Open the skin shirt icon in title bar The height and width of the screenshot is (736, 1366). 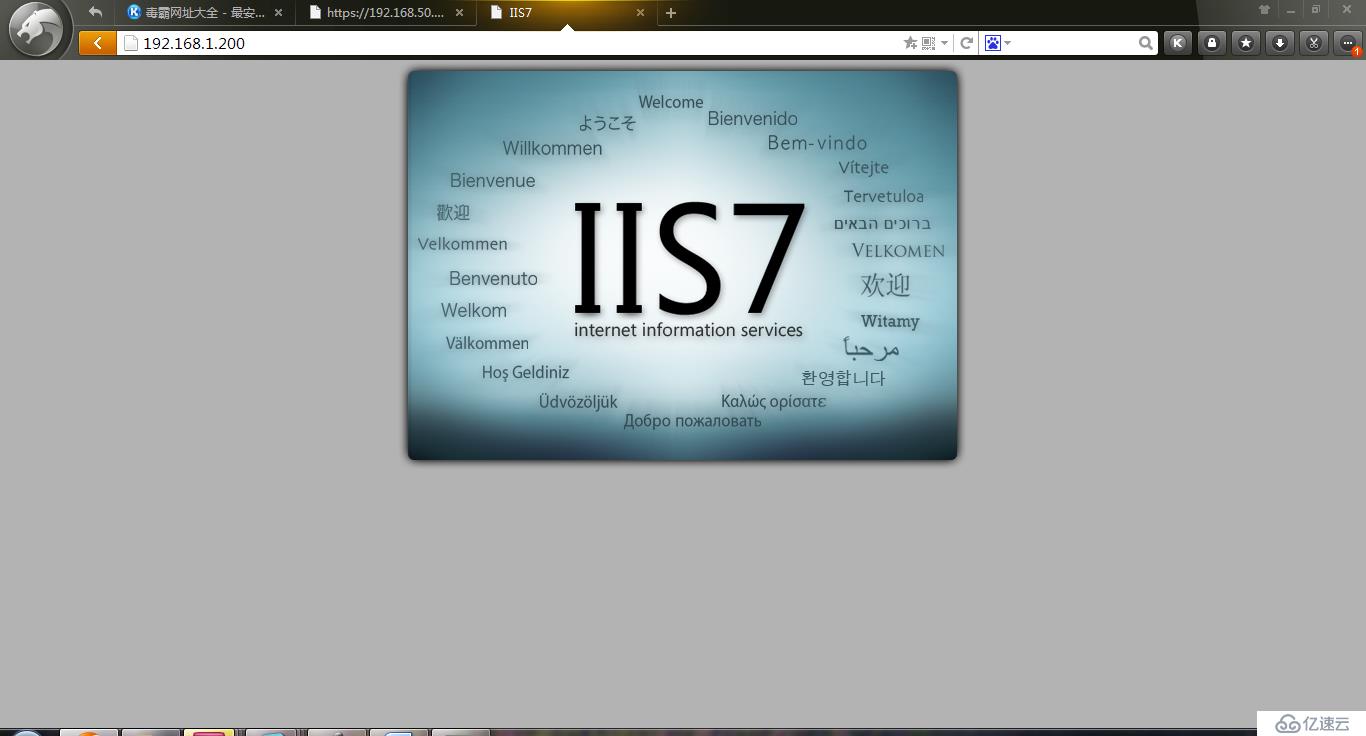tap(1265, 10)
